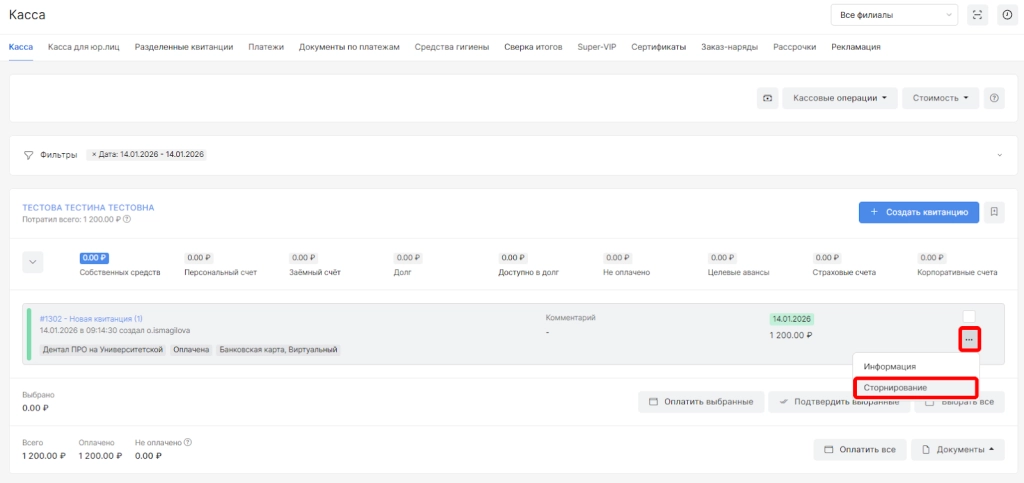Click the cash drawer icon beside Кассовые операции
This screenshot has width=1024, height=483.
point(768,98)
